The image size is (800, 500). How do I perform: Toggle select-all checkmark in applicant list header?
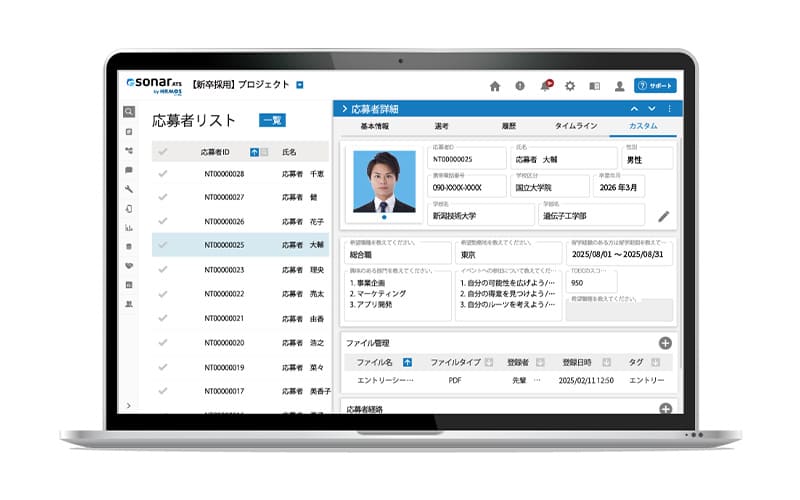point(163,152)
